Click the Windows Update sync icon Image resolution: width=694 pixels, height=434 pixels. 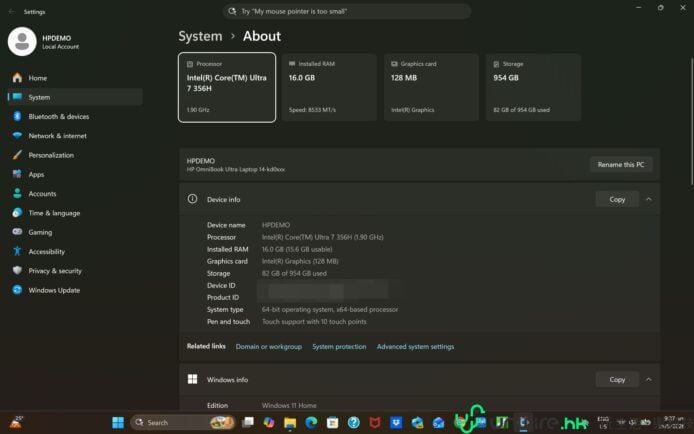pos(17,290)
